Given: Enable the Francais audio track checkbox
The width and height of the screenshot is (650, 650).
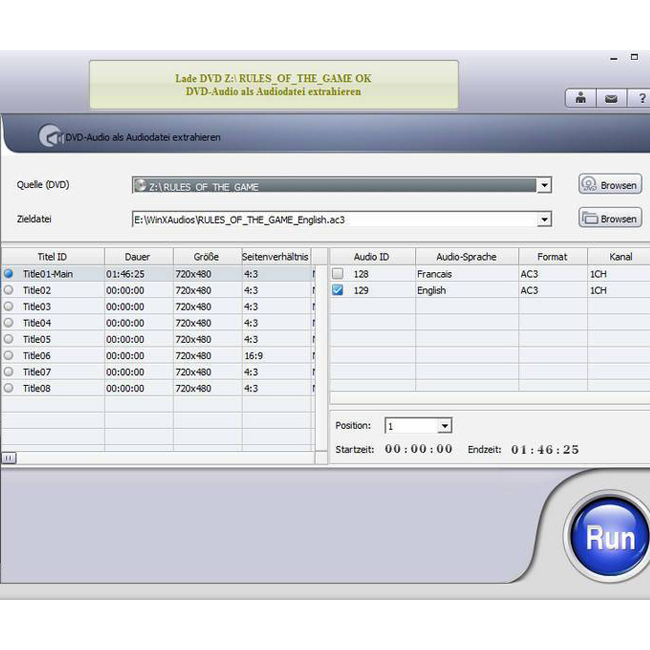Looking at the screenshot, I should point(338,274).
